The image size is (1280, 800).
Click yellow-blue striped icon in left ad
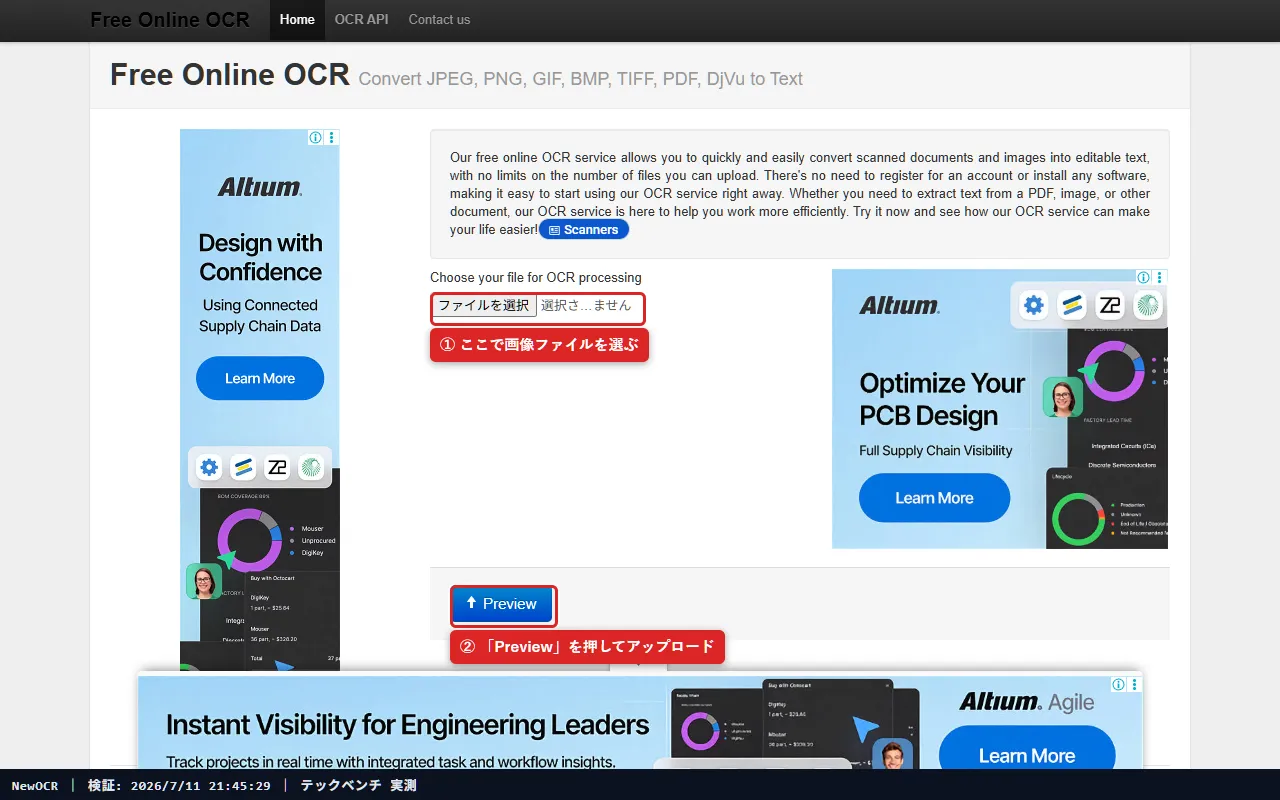point(243,467)
